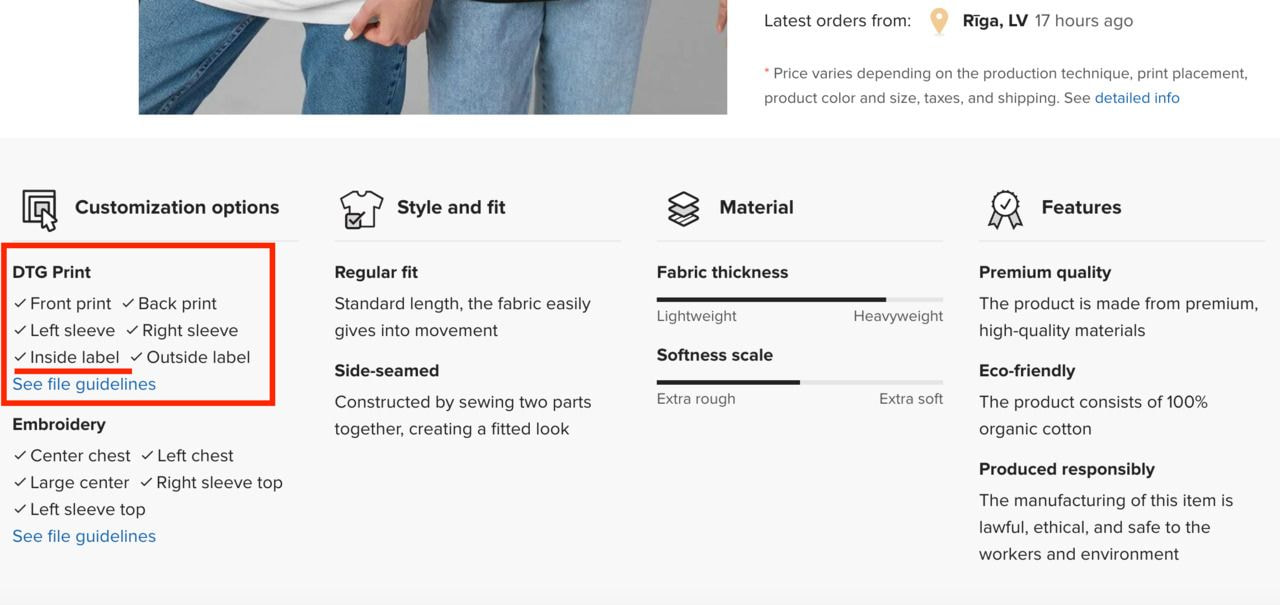Select the Inside label print option
This screenshot has width=1280, height=605.
point(67,357)
